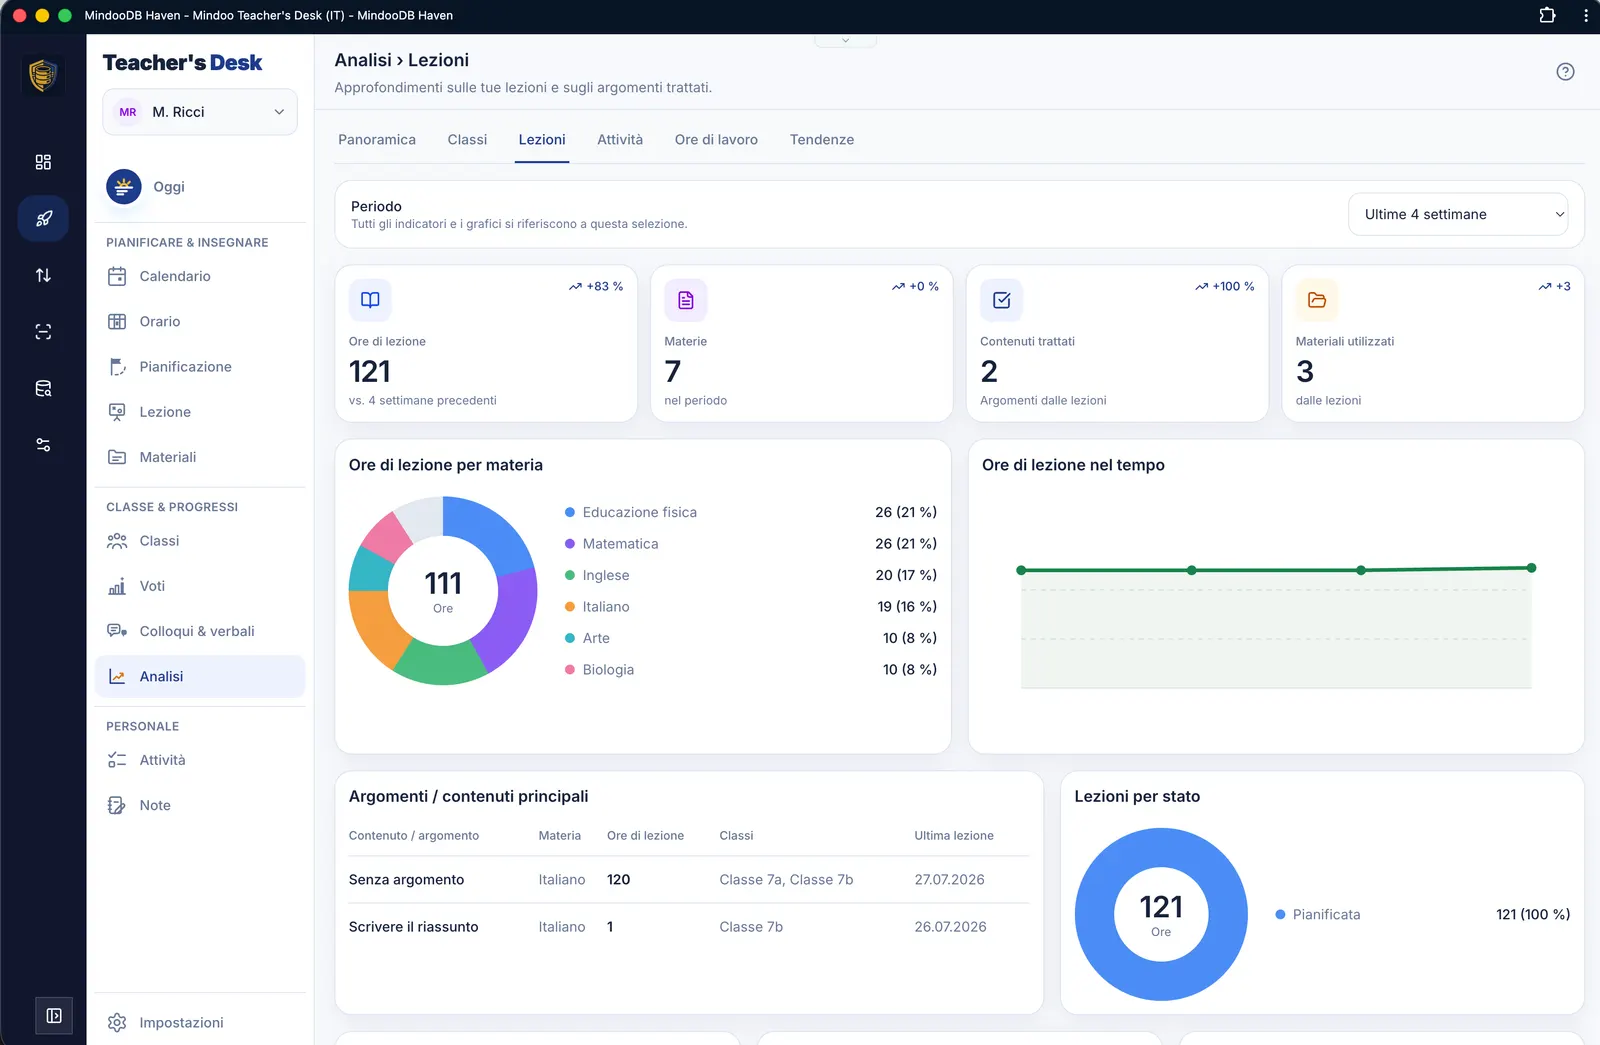
Task: Expand the Ultime 4 settimane period dropdown
Action: click(x=1458, y=214)
